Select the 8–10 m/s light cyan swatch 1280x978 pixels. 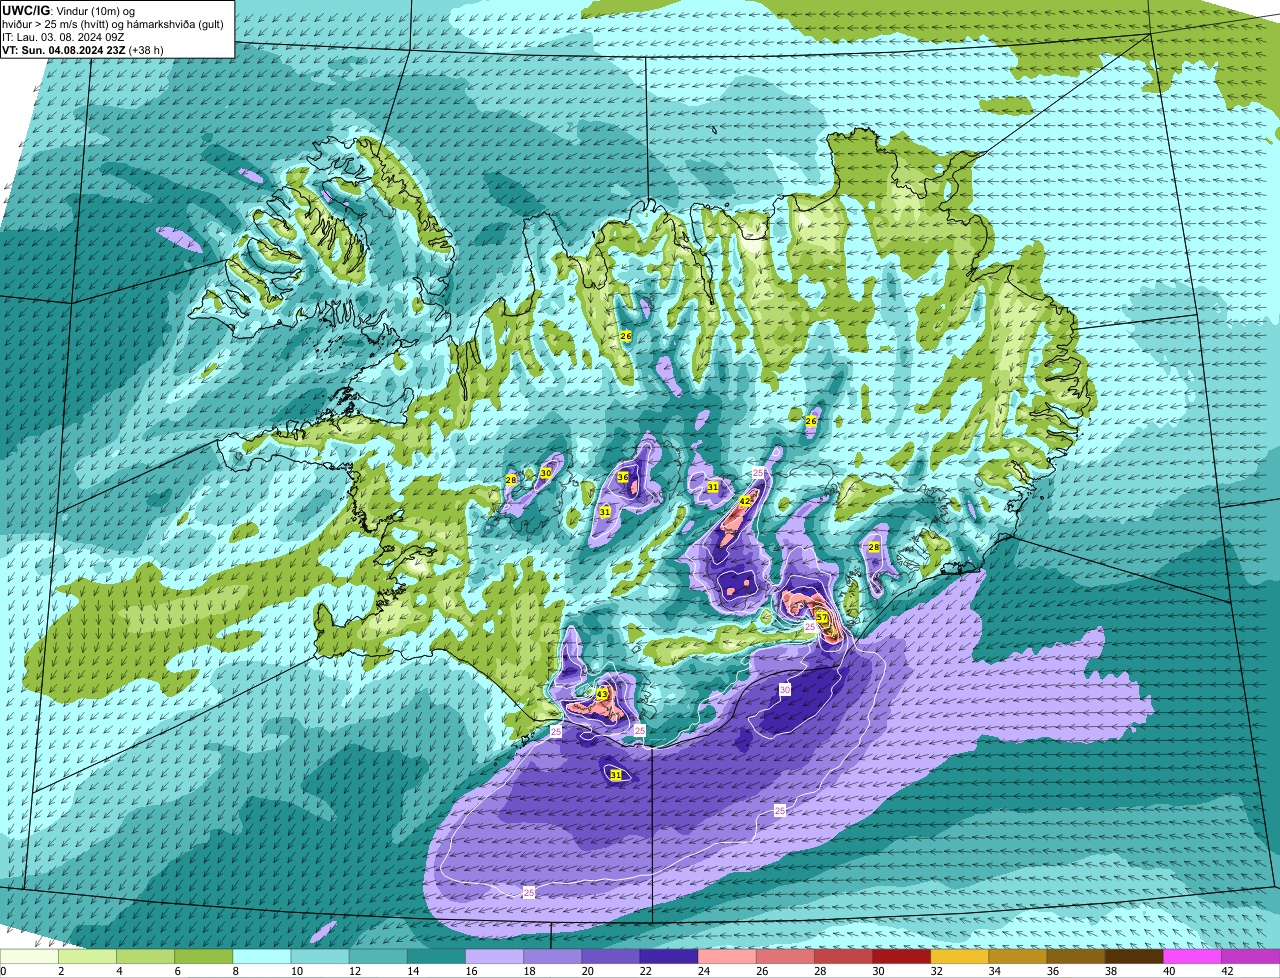tap(261, 957)
